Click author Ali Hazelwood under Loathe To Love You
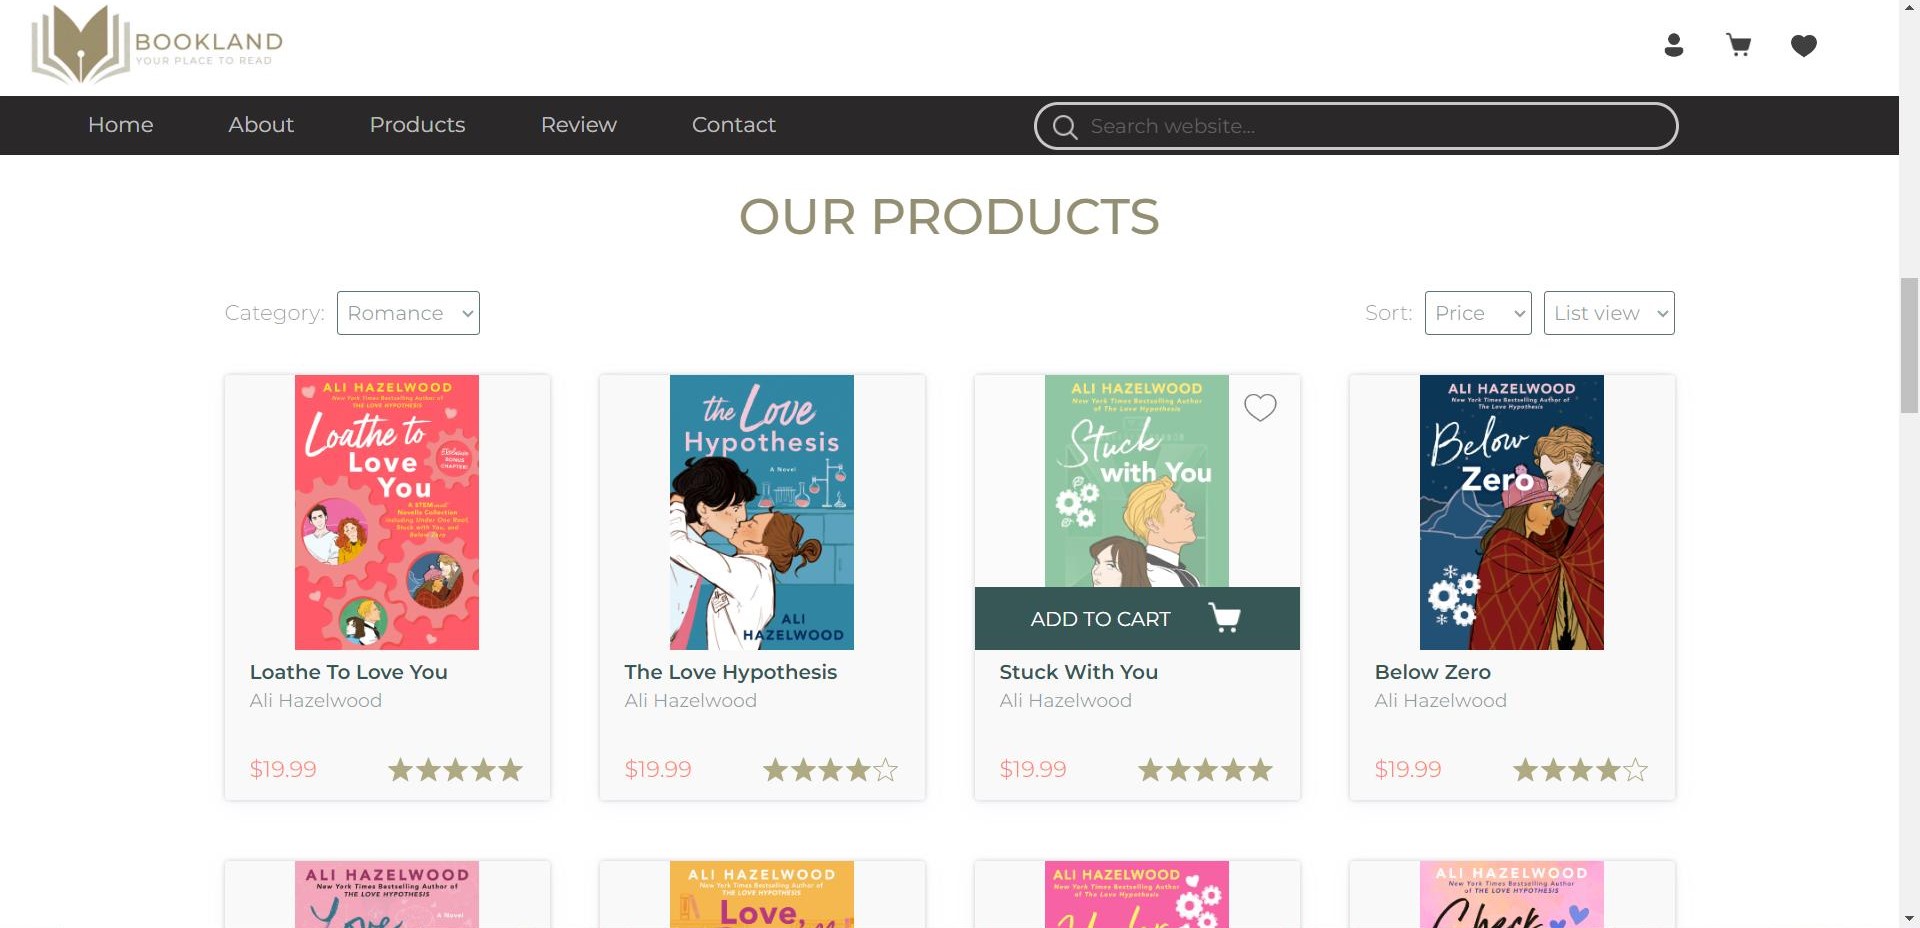This screenshot has height=928, width=1920. (x=316, y=701)
